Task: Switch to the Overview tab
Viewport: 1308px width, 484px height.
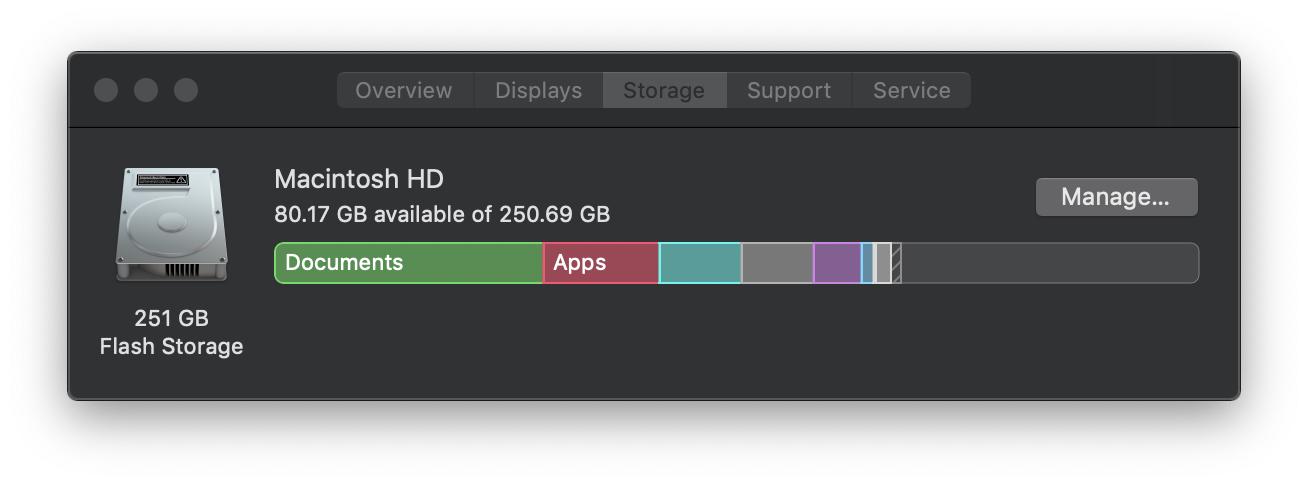Action: 404,90
